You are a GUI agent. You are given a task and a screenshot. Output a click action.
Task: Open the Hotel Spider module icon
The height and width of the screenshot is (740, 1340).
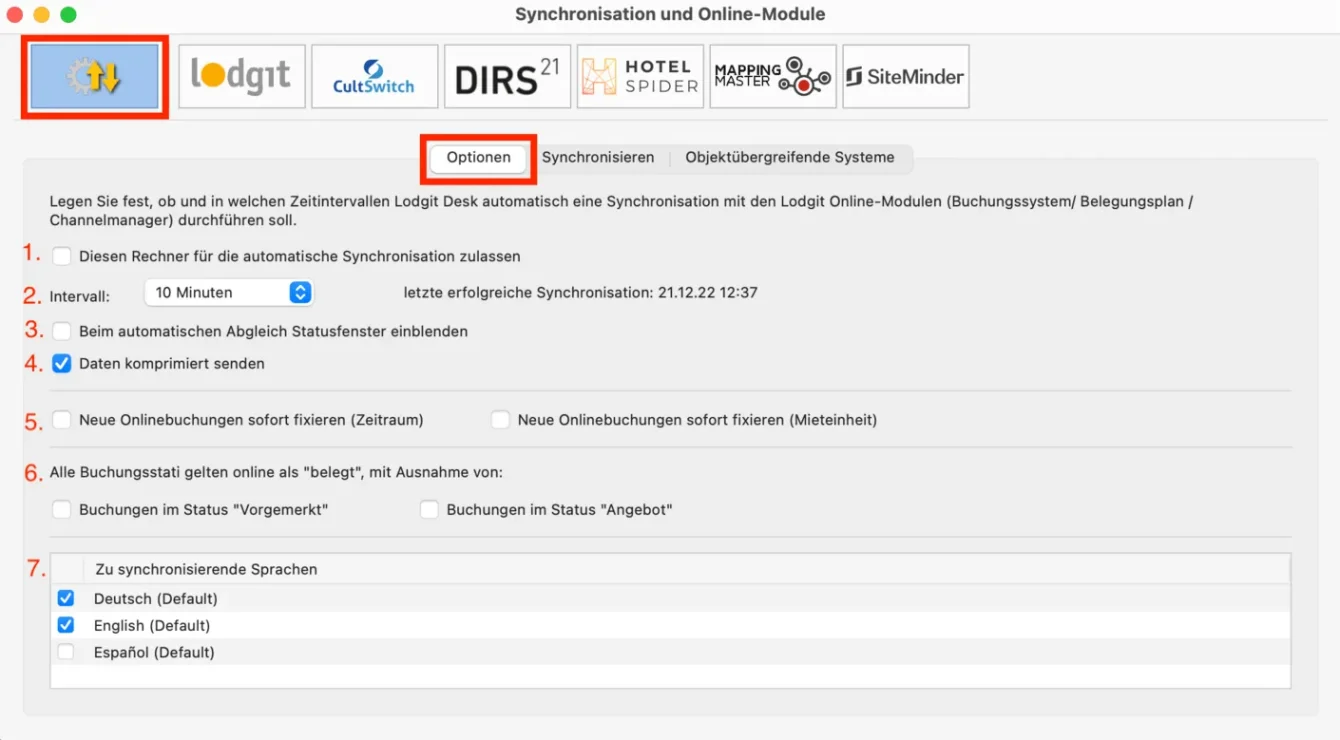pos(640,76)
